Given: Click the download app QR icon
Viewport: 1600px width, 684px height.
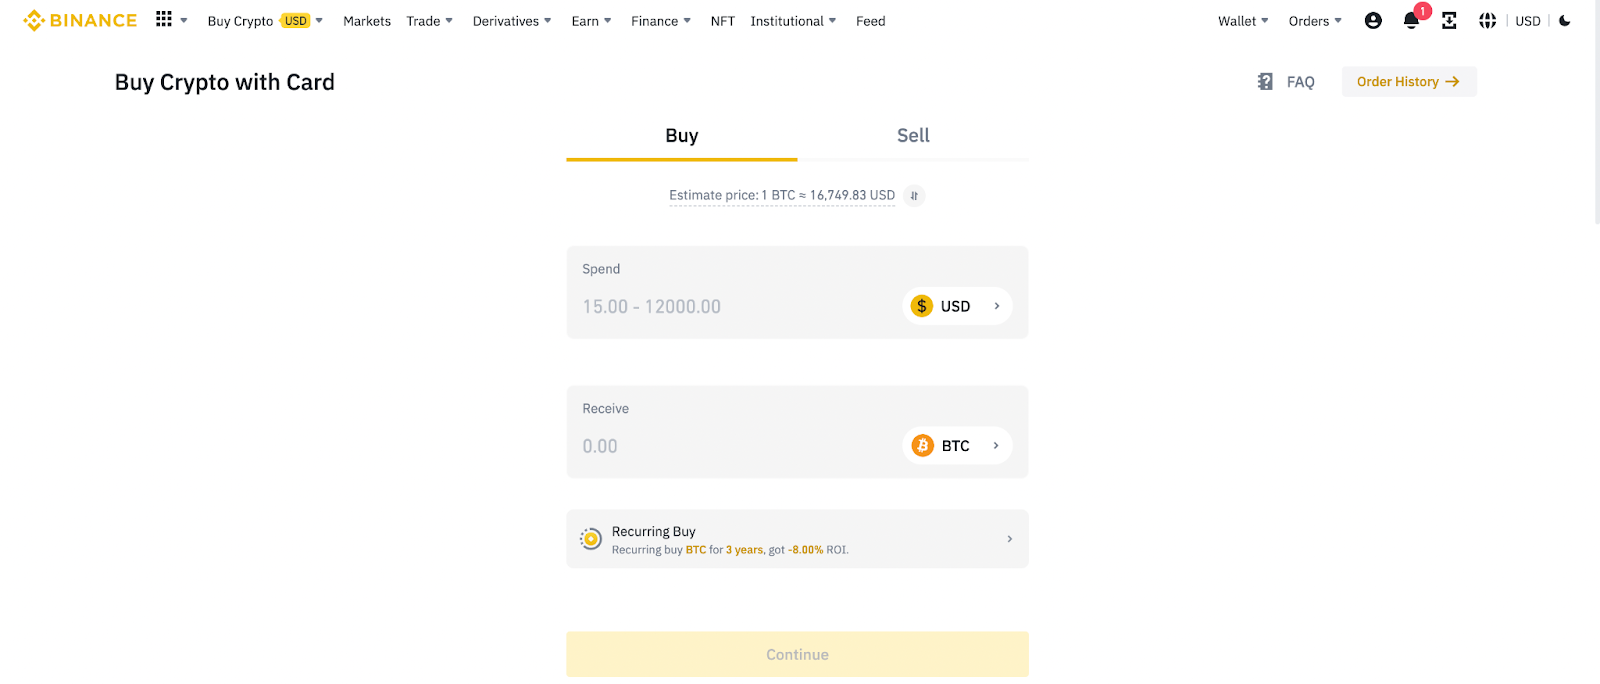Looking at the screenshot, I should pyautogui.click(x=1449, y=20).
